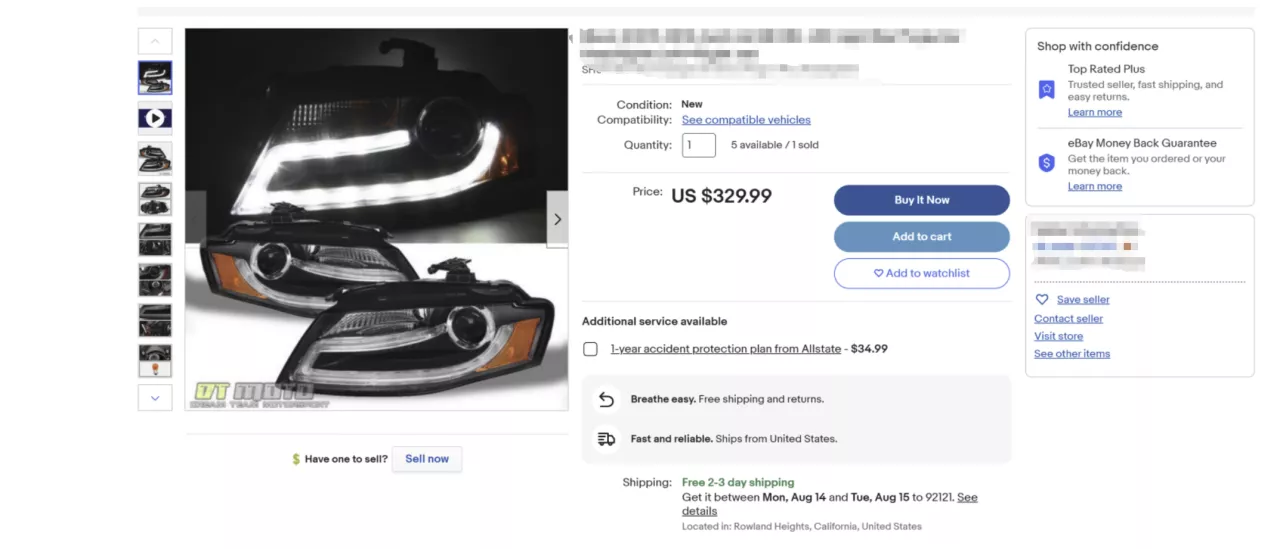1280x549 pixels.
Task: Click the dollar sign icon near Sell now
Action: (296, 459)
